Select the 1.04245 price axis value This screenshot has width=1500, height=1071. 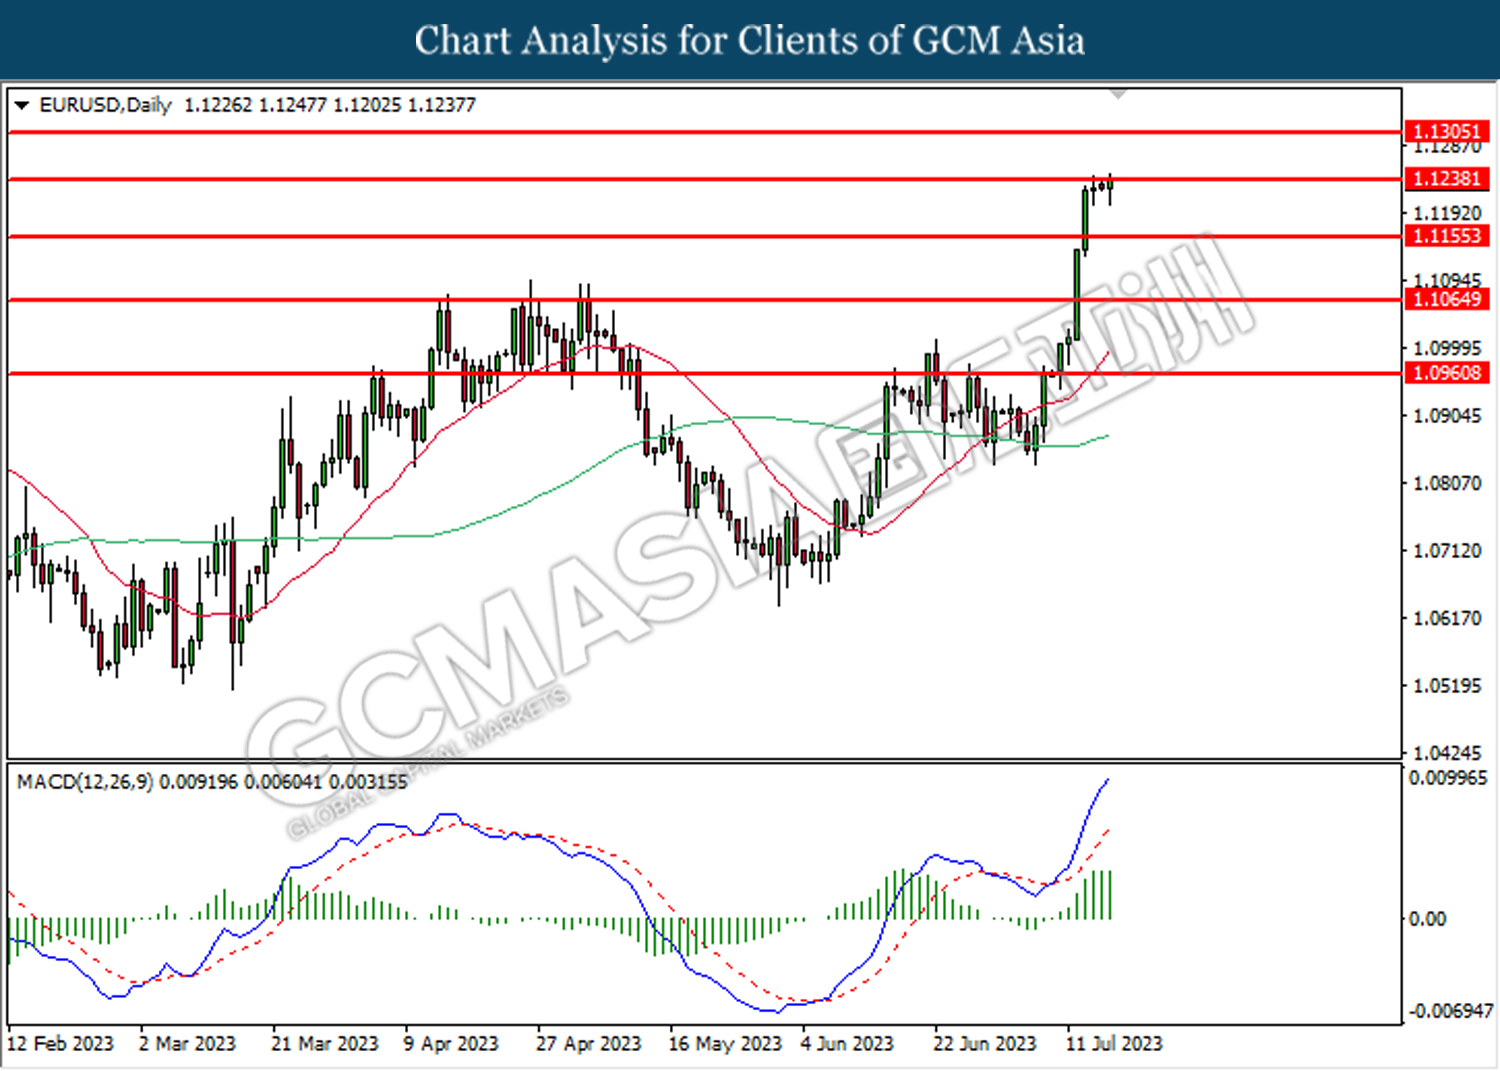click(x=1447, y=753)
